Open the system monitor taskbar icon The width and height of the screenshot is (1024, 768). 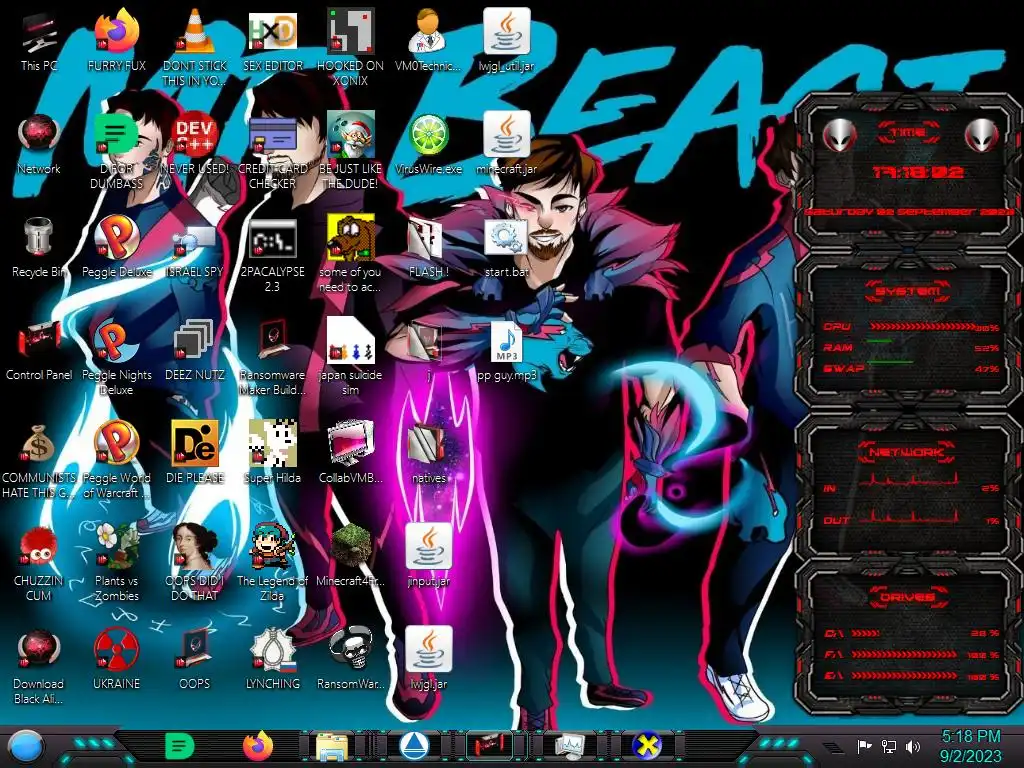point(570,746)
